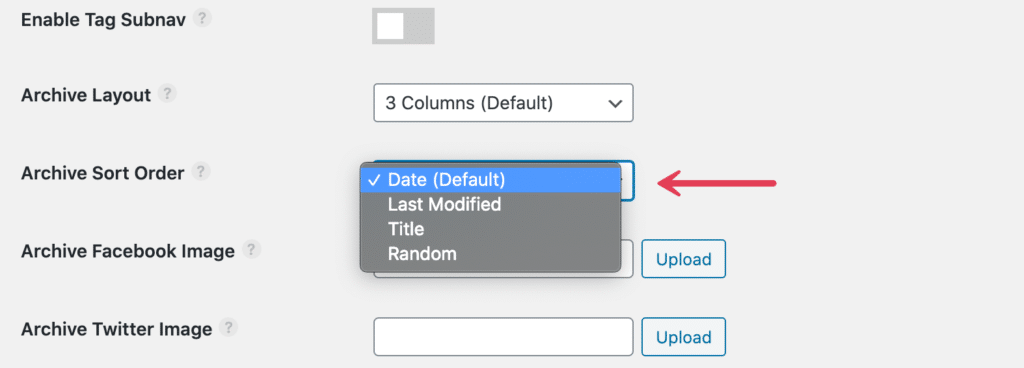Click Upload for Archive Twitter Image
This screenshot has height=368, width=1024.
click(x=683, y=337)
